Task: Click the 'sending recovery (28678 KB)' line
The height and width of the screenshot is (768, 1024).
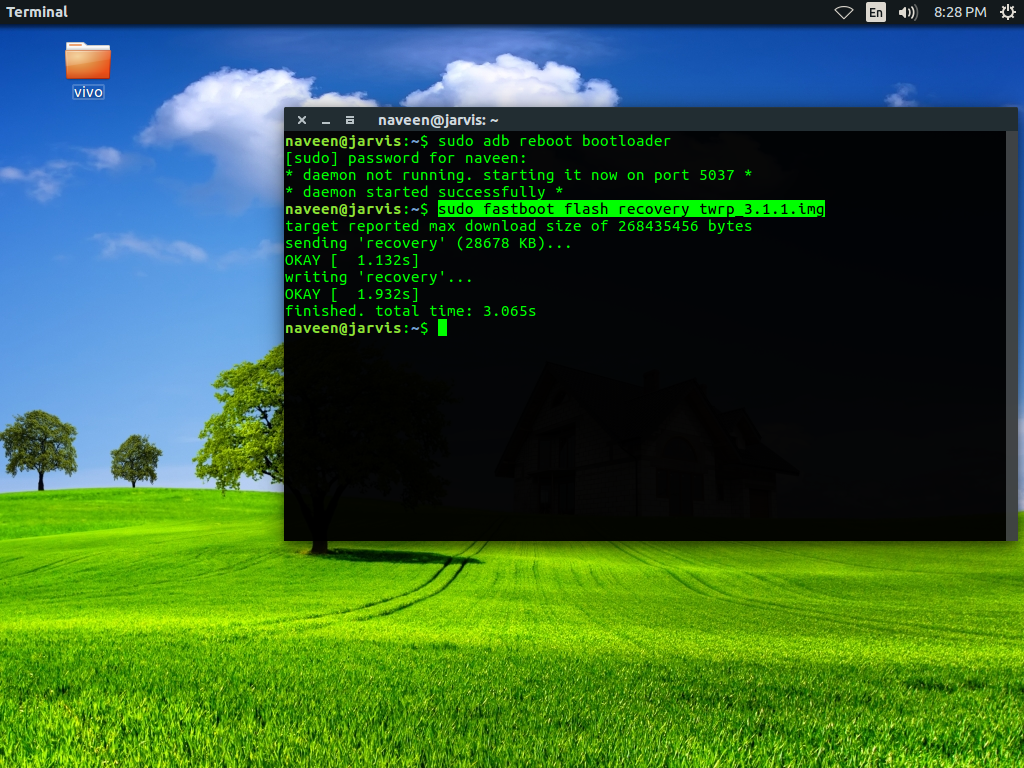Action: [428, 243]
